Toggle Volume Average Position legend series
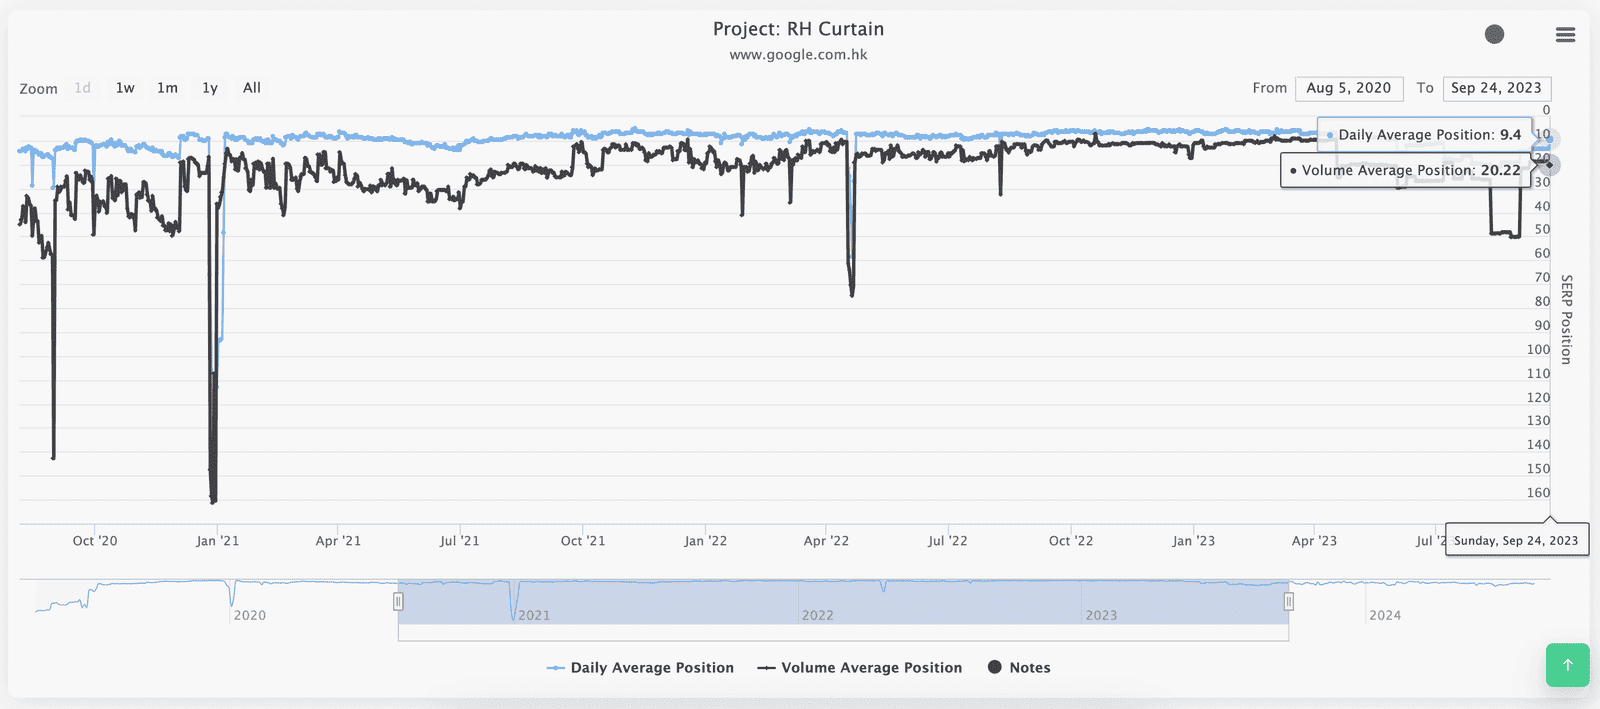Image resolution: width=1600 pixels, height=709 pixels. click(x=860, y=668)
